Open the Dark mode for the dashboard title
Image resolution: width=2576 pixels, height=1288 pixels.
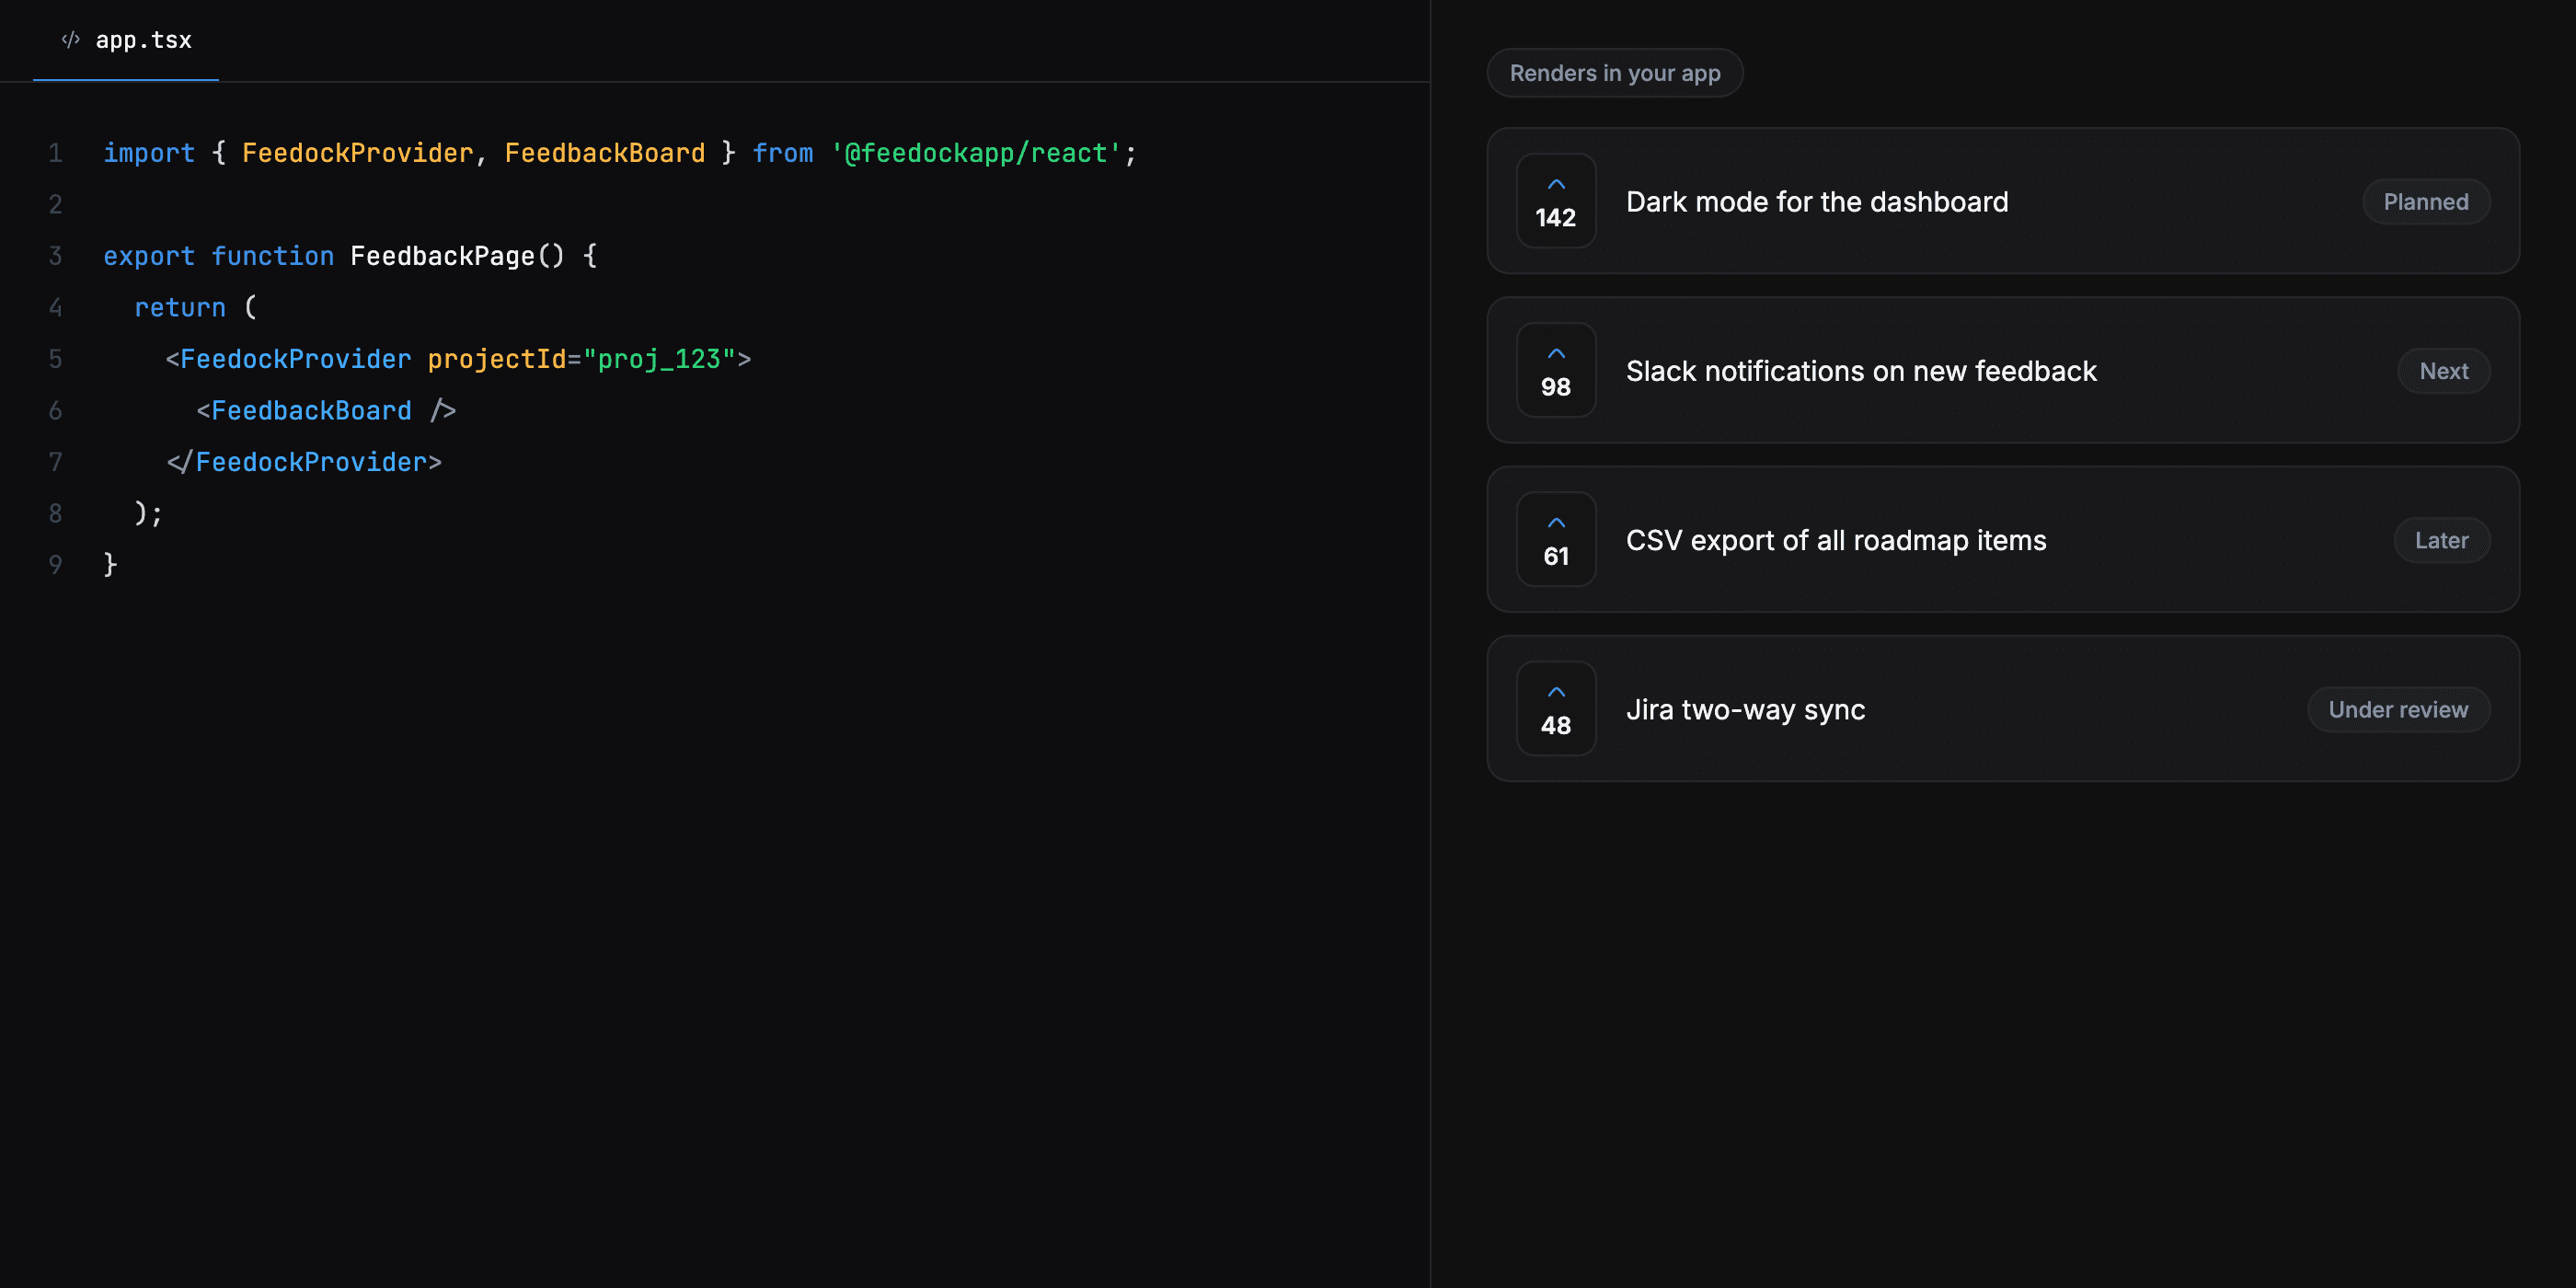click(x=1817, y=202)
